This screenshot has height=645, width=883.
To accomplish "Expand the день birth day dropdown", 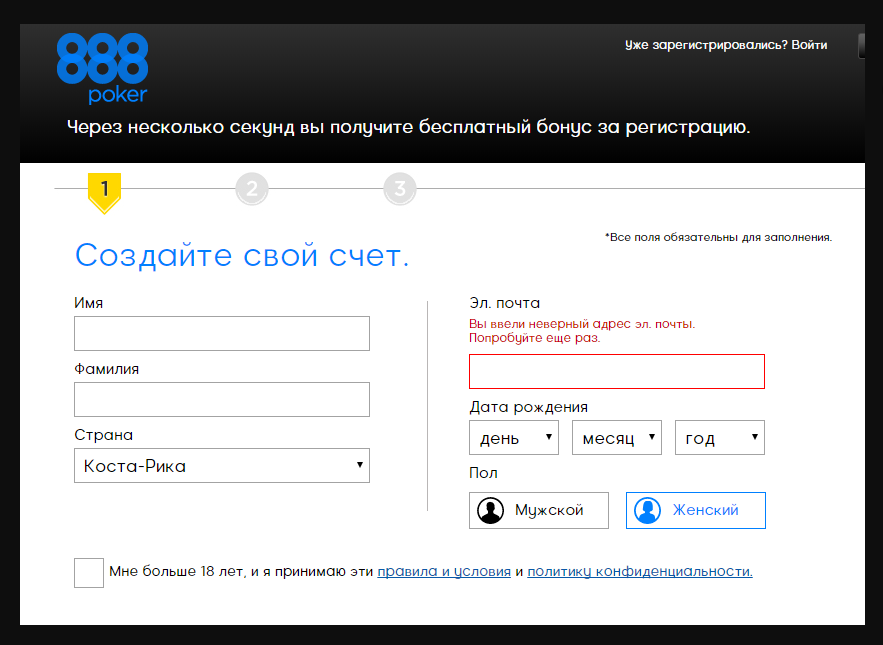I will point(513,438).
